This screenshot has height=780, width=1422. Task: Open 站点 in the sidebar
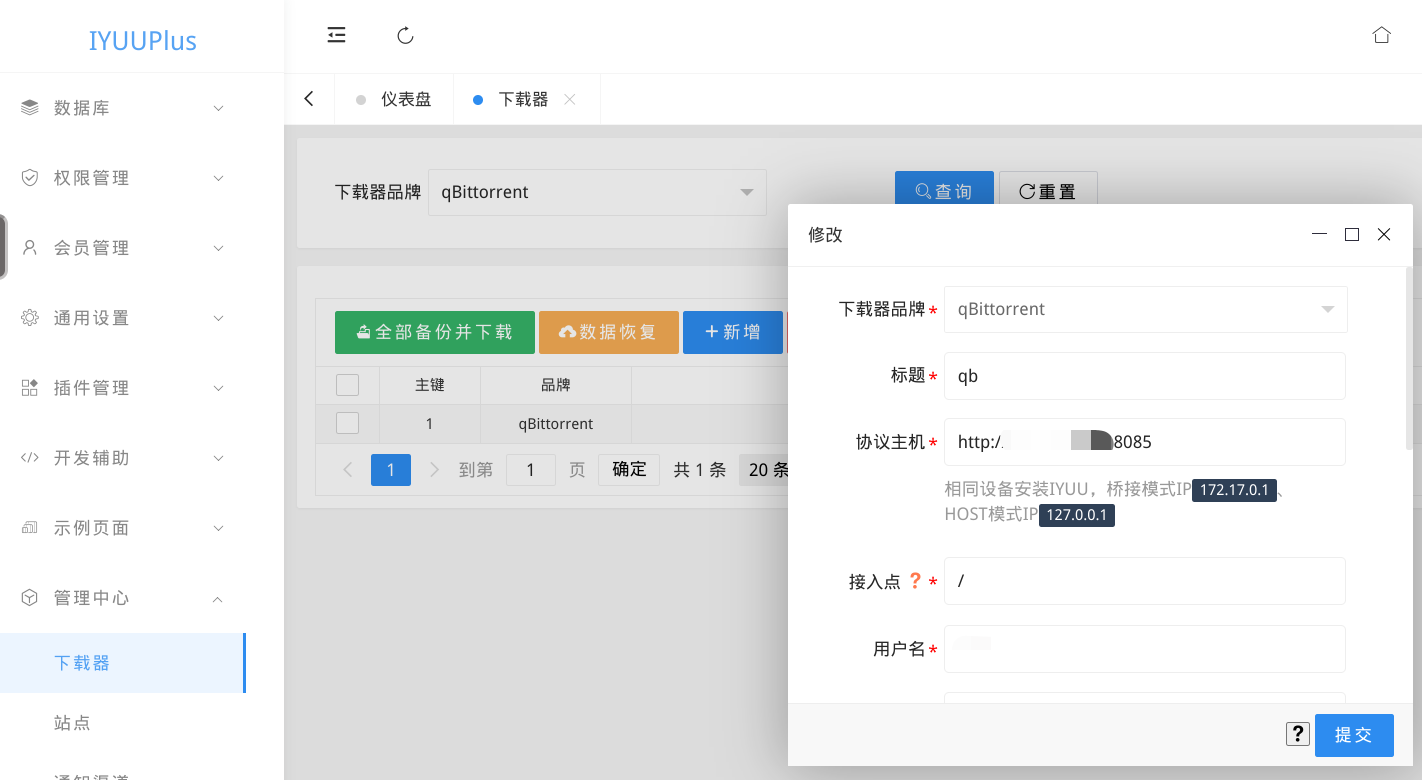(122, 723)
